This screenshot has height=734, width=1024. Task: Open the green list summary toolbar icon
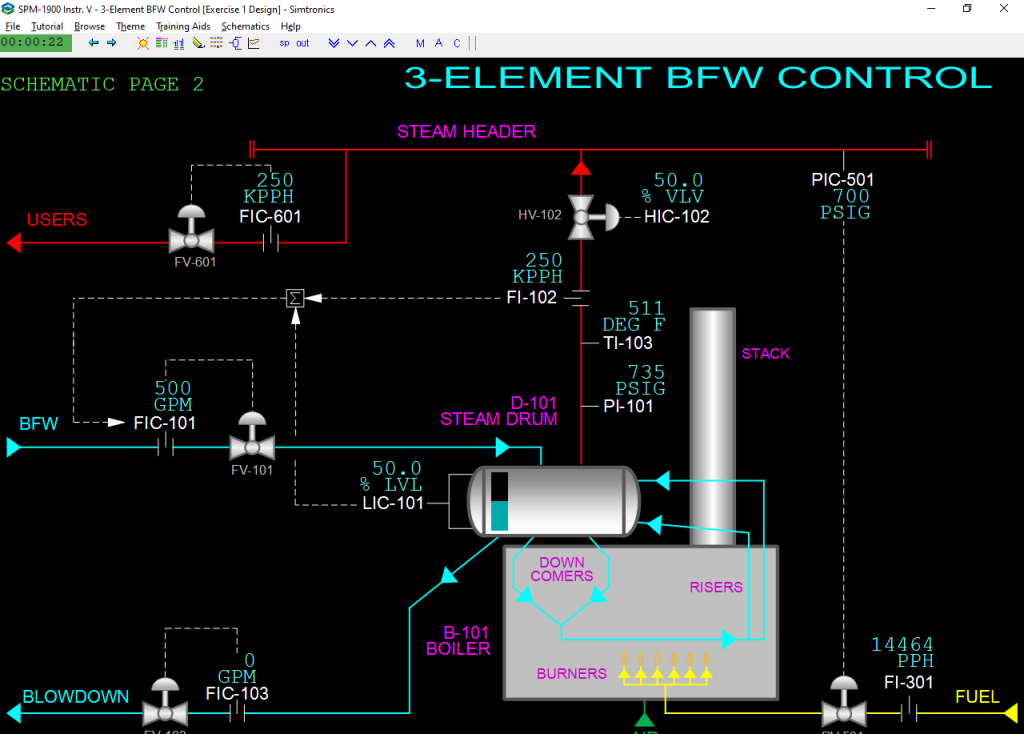point(161,43)
